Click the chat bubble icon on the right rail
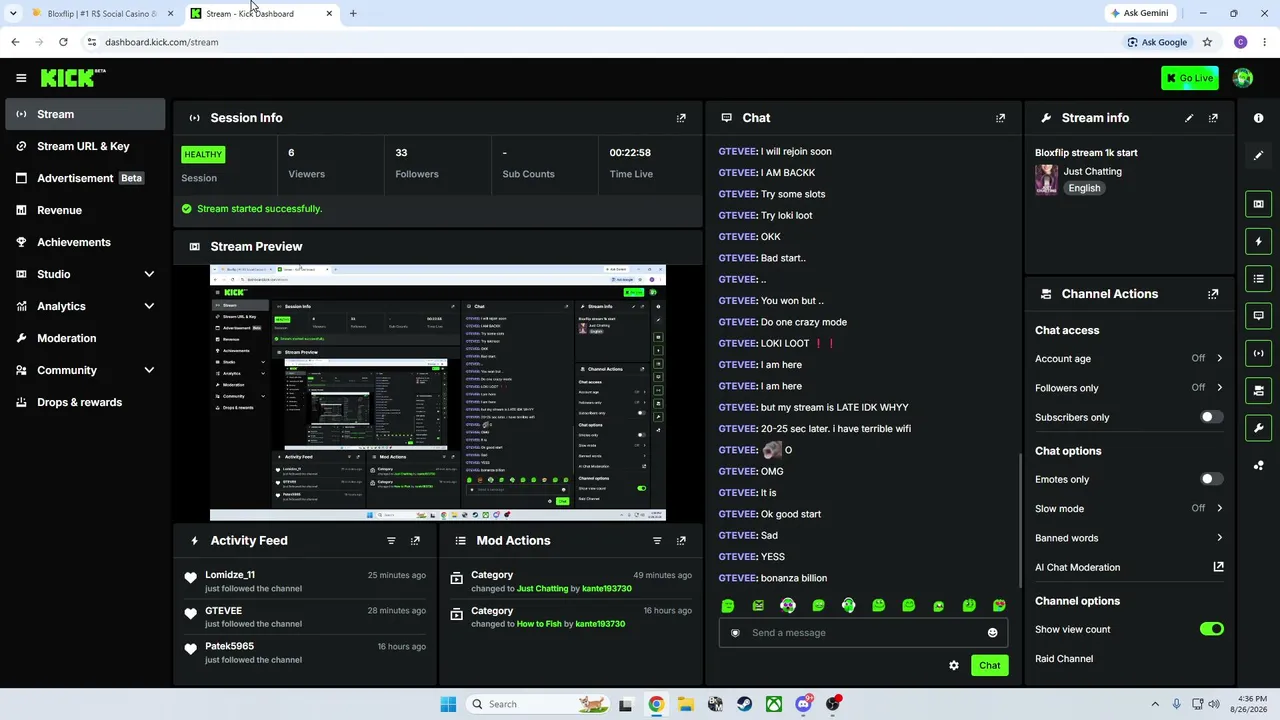This screenshot has width=1280, height=720. pyautogui.click(x=1258, y=315)
